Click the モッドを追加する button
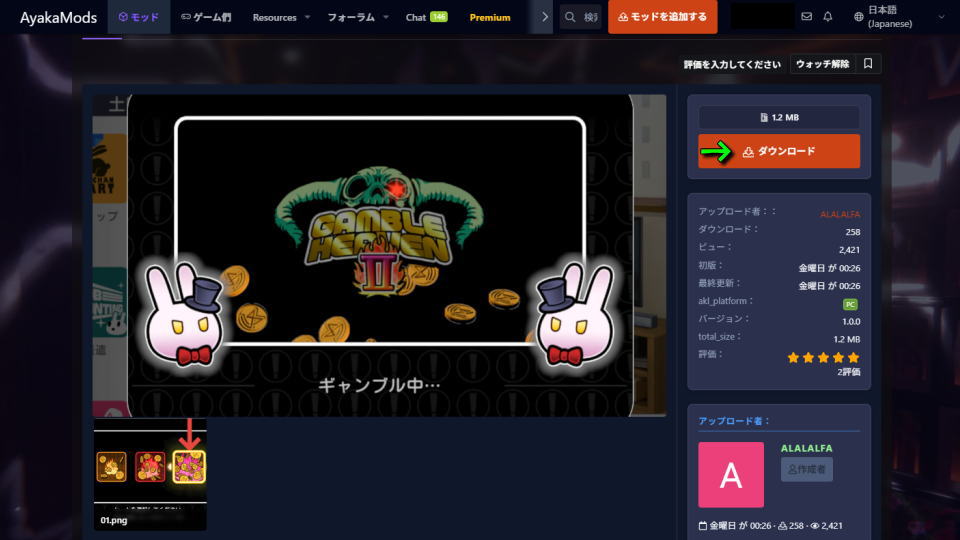 [x=662, y=17]
